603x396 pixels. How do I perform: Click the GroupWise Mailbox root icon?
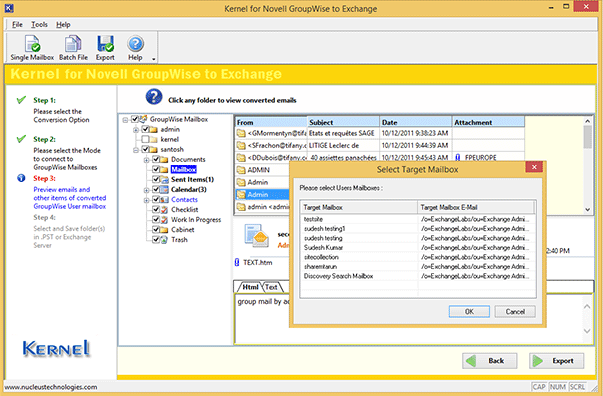(143, 119)
